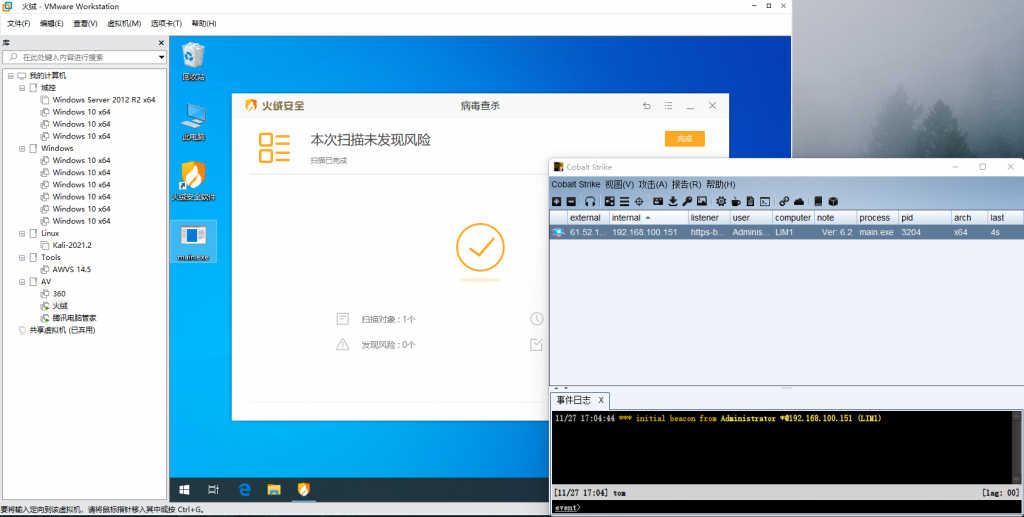Image resolution: width=1024 pixels, height=517 pixels.
Task: Select the beacon row 192.168.100.151
Action: [x=786, y=232]
